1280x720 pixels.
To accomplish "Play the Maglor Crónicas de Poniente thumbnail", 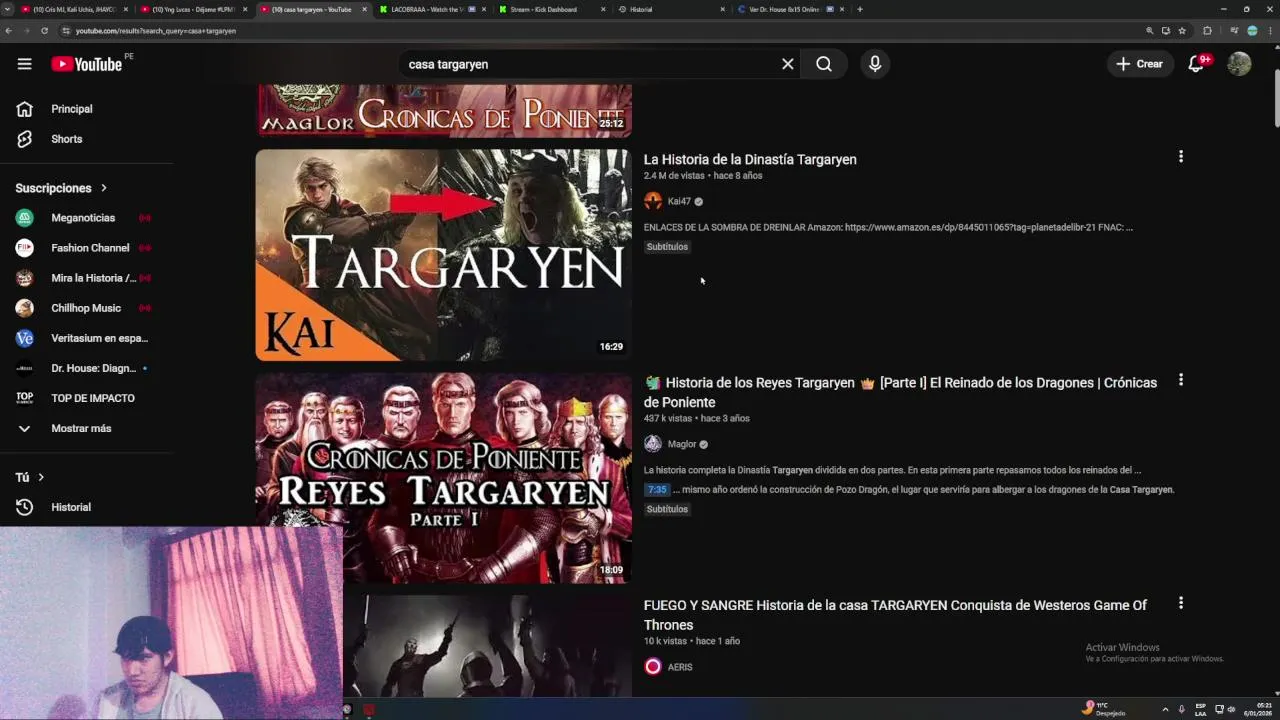I will point(443,110).
